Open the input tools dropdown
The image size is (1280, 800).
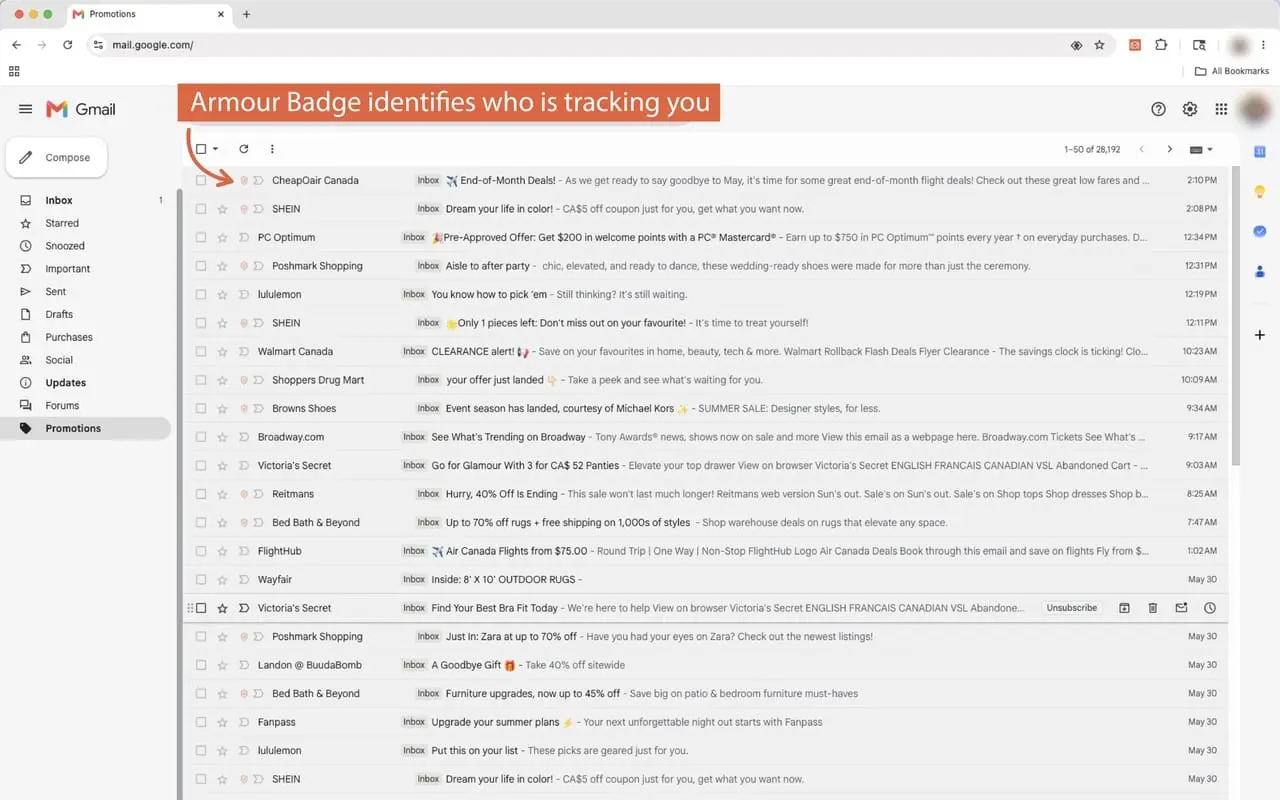[1200, 149]
